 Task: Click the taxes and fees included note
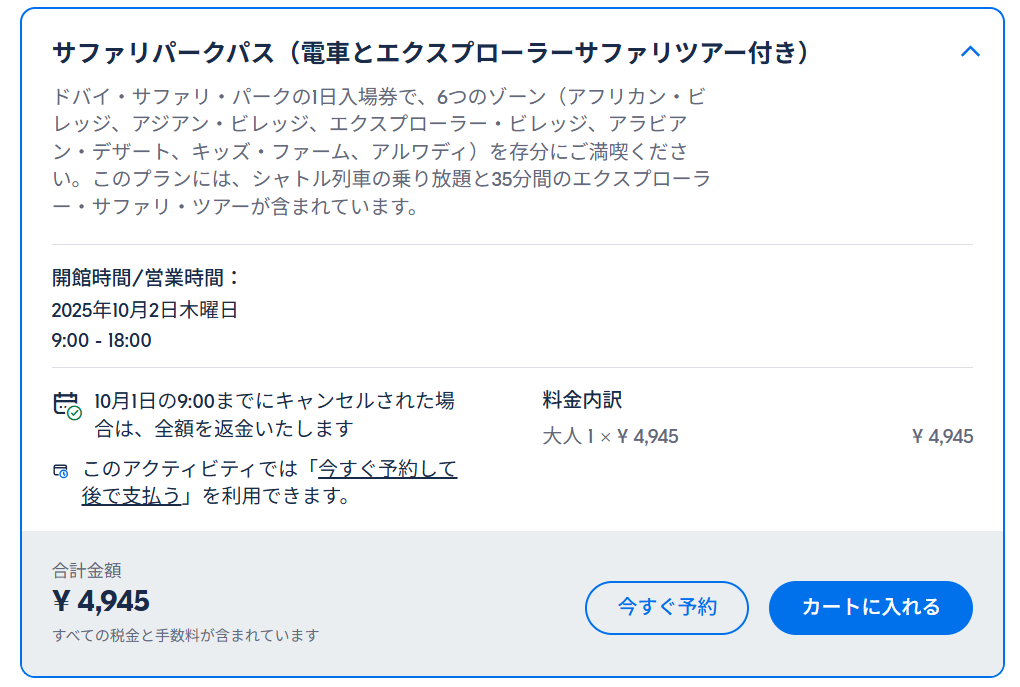(185, 635)
